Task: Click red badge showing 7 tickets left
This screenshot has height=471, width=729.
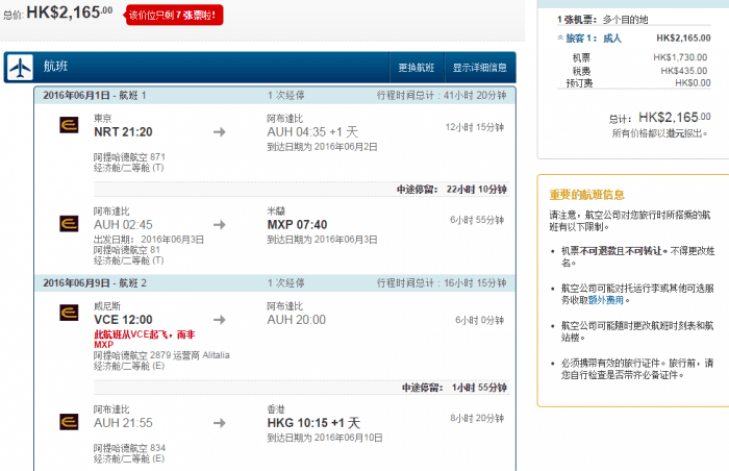Action: (x=173, y=15)
